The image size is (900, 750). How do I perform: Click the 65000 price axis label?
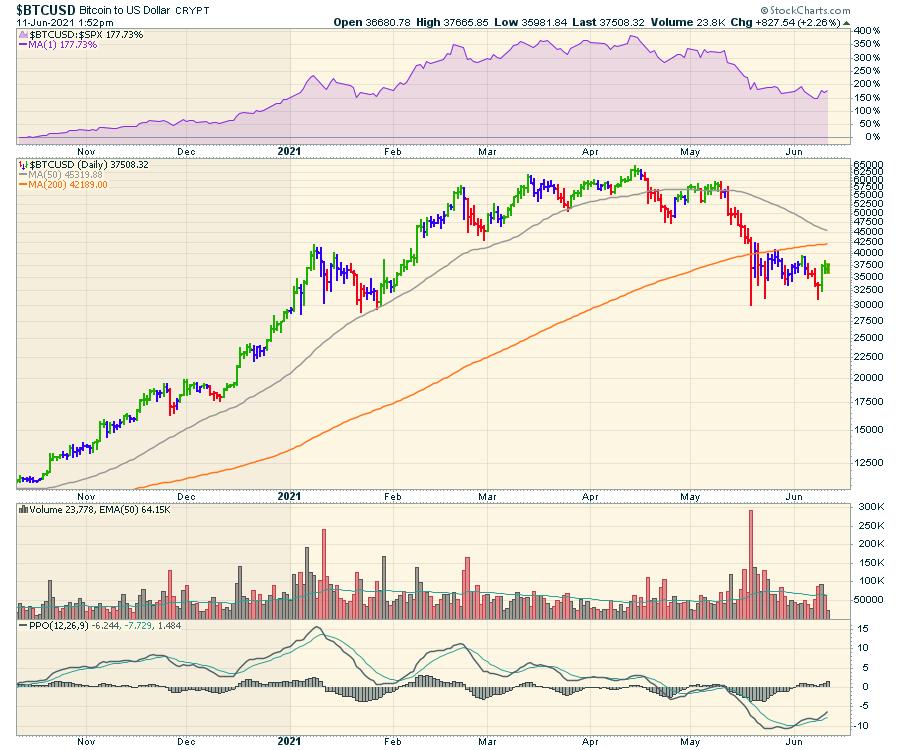click(x=870, y=163)
